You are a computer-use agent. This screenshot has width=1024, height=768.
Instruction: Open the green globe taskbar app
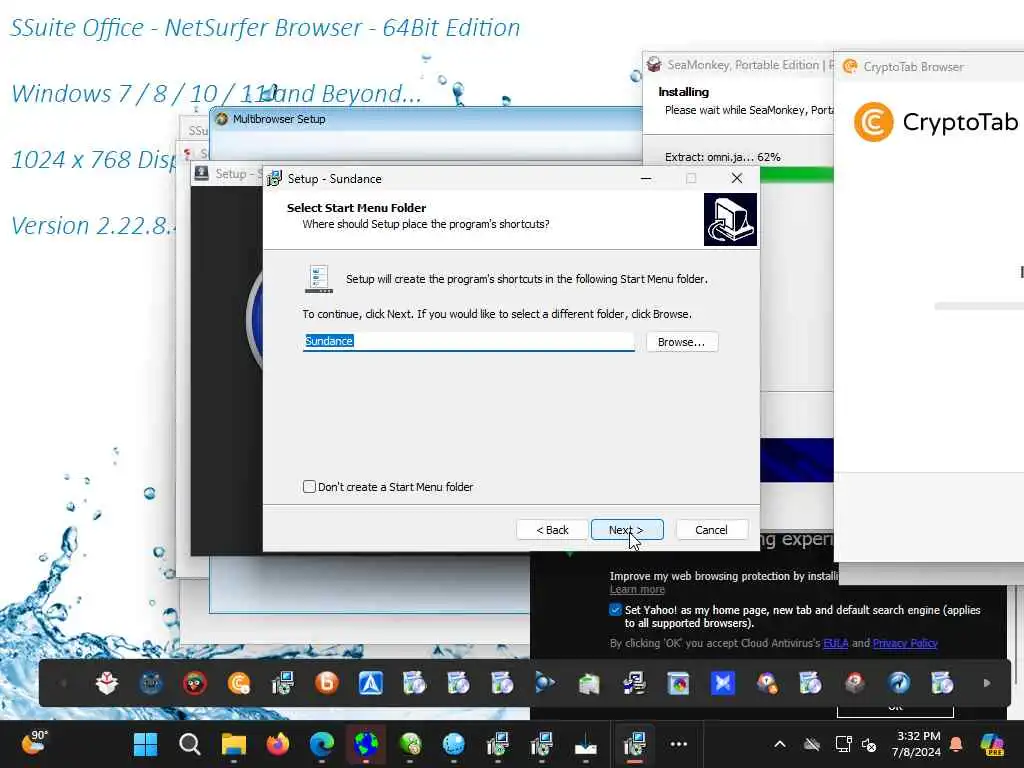[x=409, y=744]
